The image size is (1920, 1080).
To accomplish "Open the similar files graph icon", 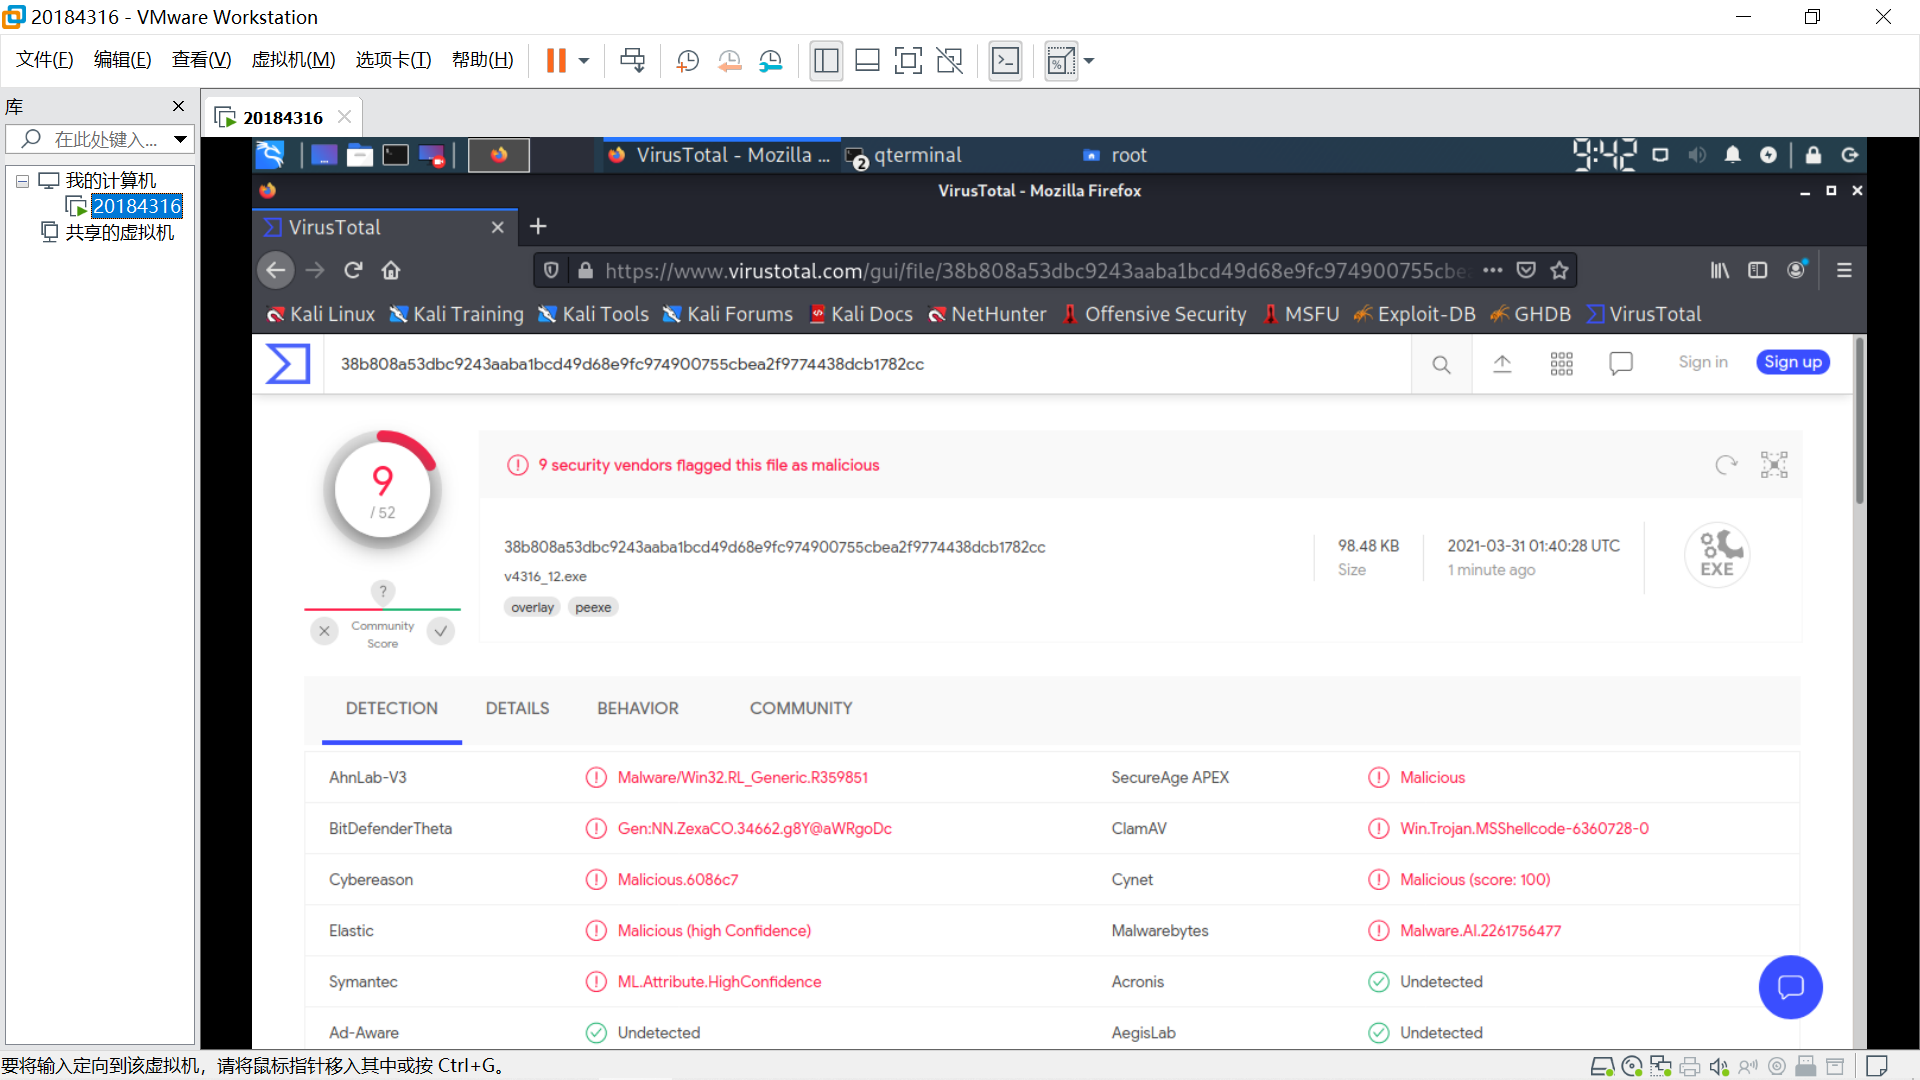I will click(x=1774, y=465).
